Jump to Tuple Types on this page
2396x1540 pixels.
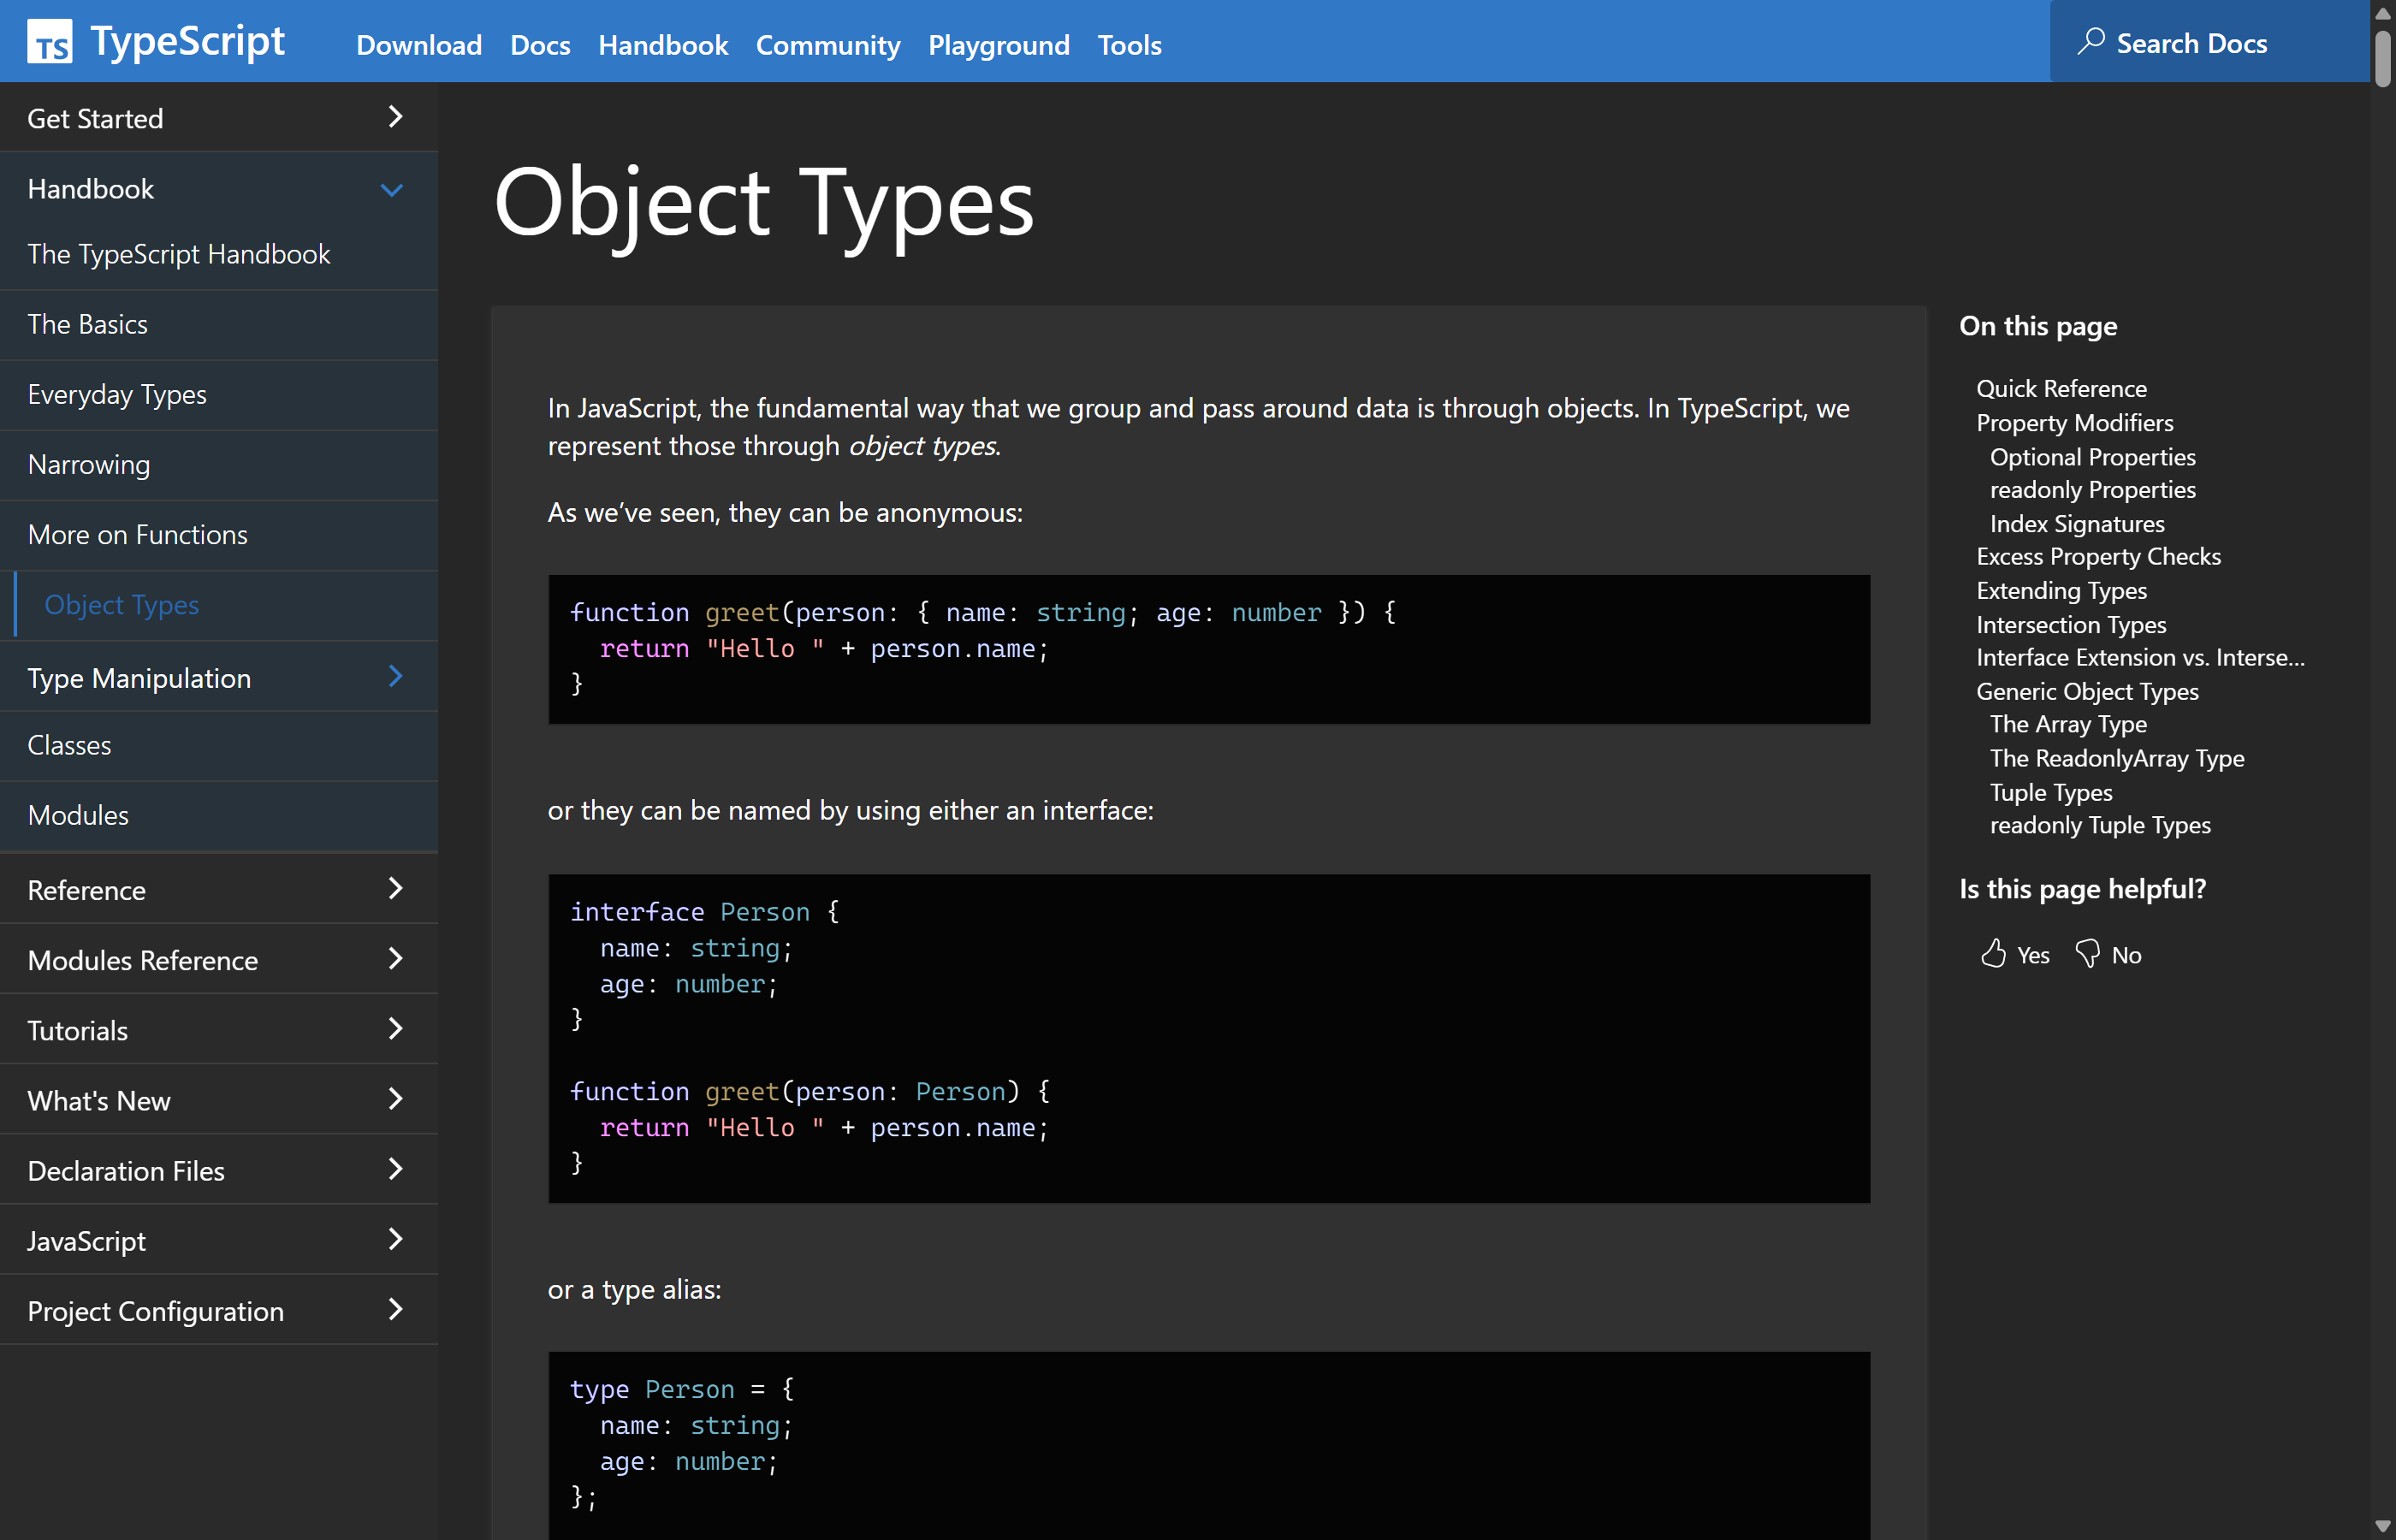[x=2050, y=792]
